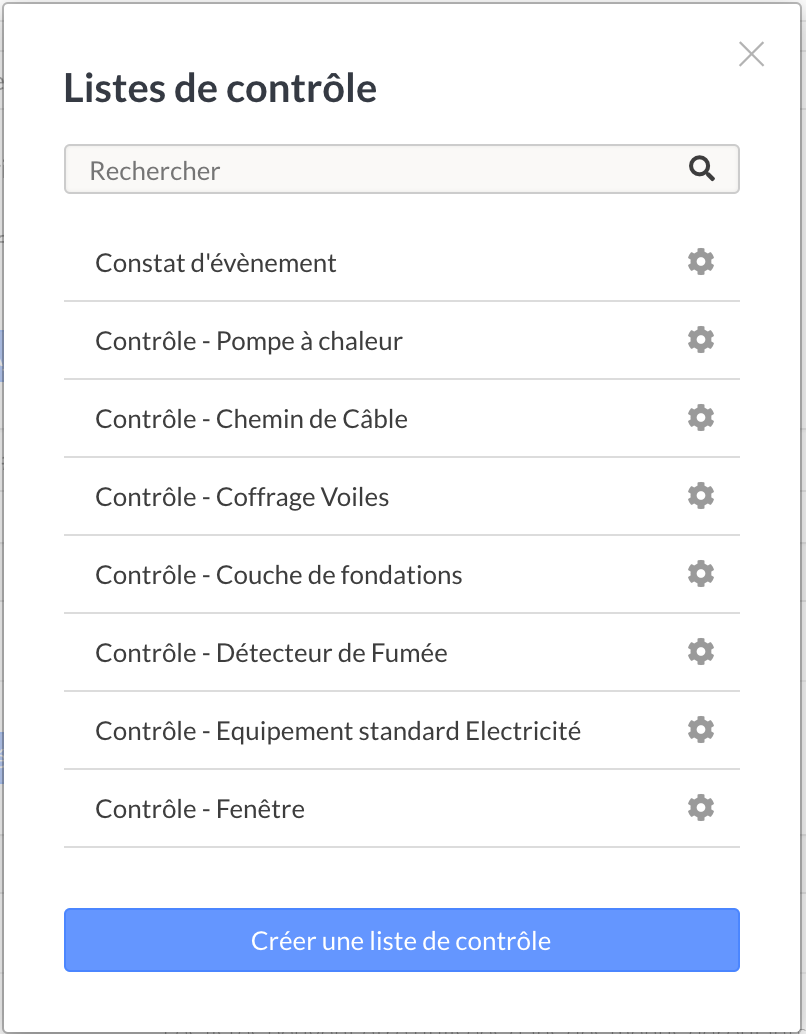The height and width of the screenshot is (1034, 806).
Task: Click gear icon beside Coffrage Voiles
Action: tap(700, 495)
